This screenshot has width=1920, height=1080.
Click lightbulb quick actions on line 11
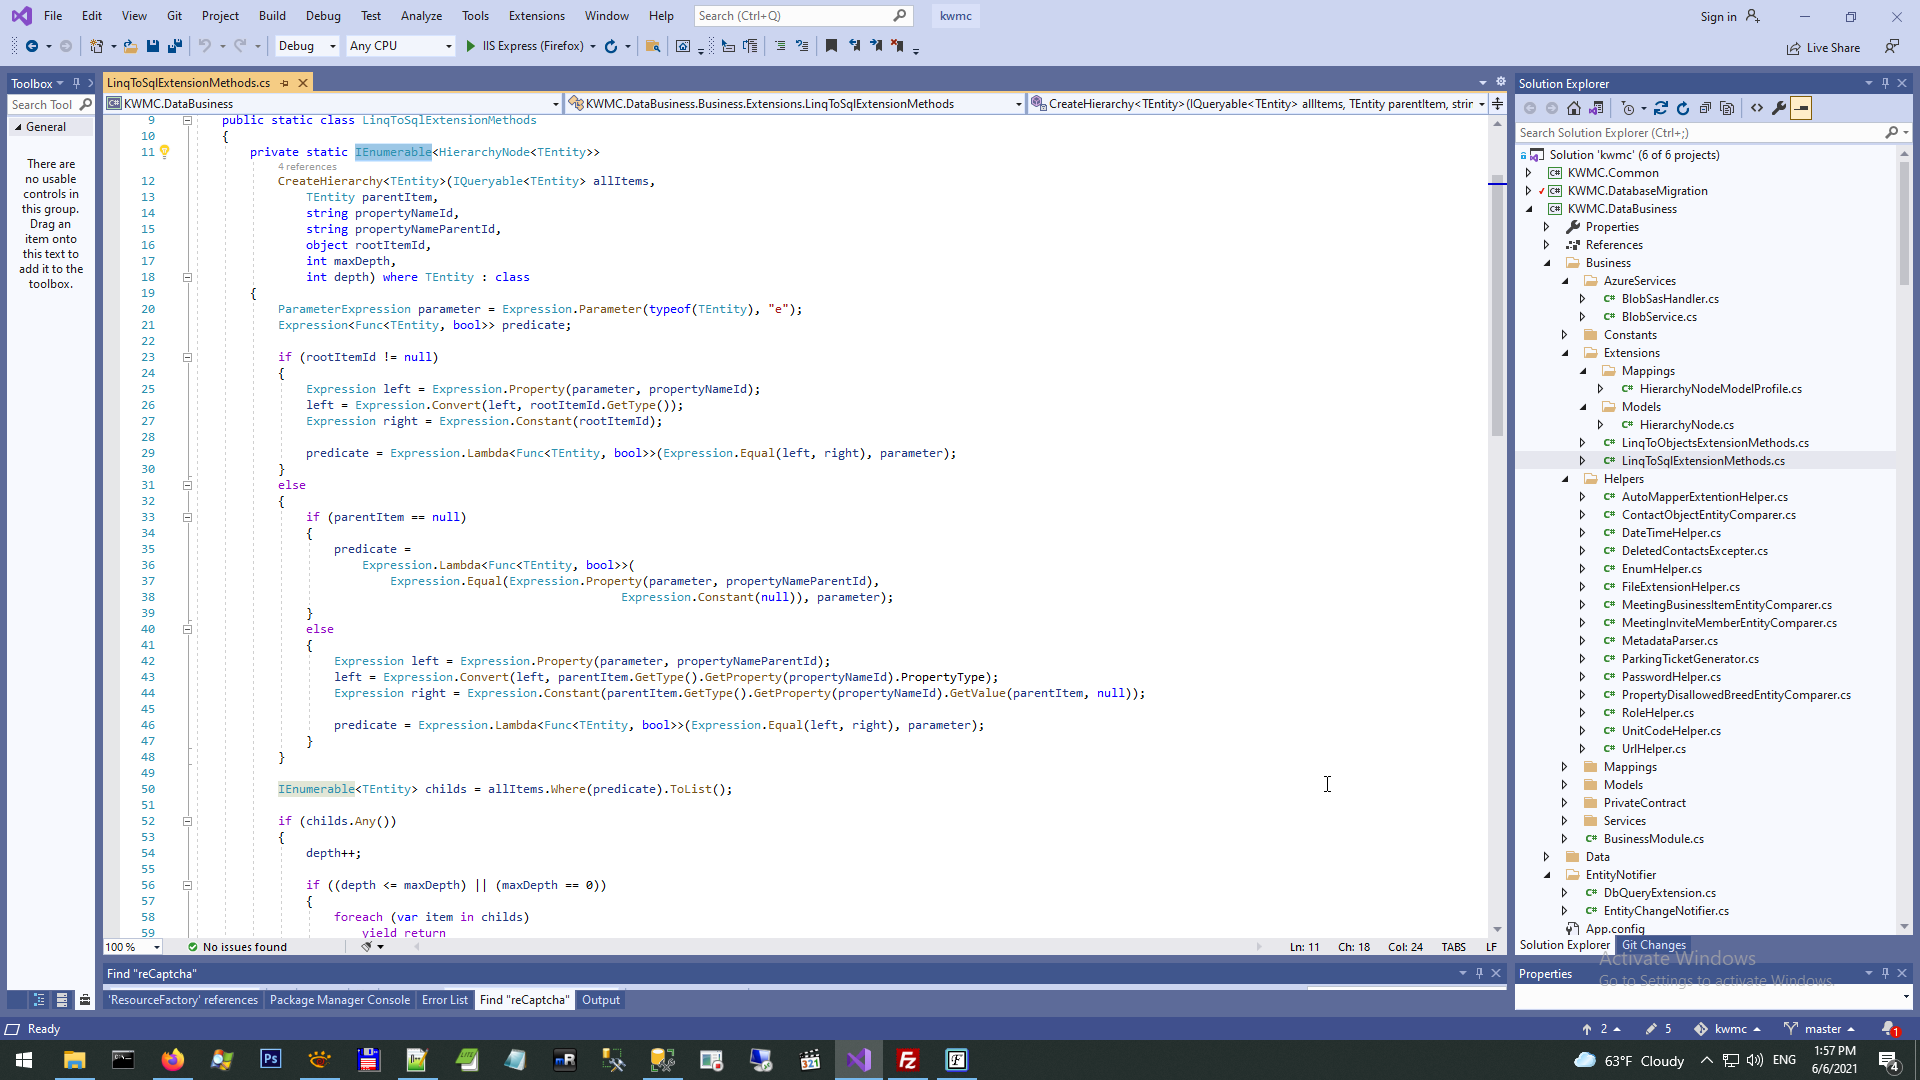point(165,152)
